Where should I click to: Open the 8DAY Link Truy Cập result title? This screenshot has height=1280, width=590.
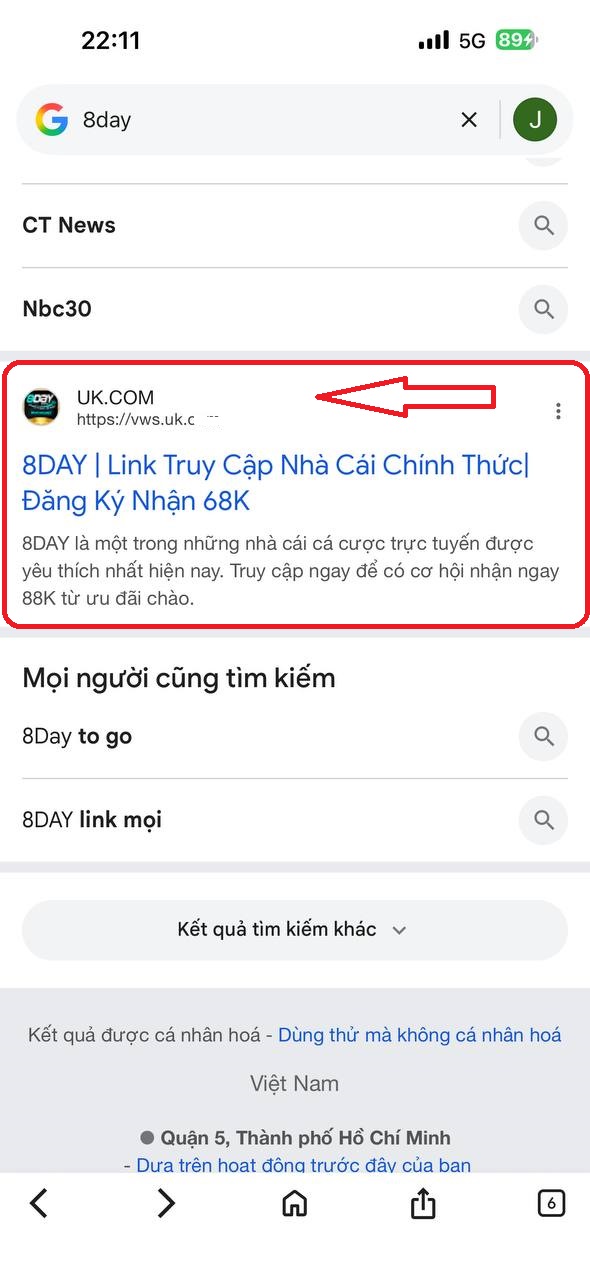[276, 482]
